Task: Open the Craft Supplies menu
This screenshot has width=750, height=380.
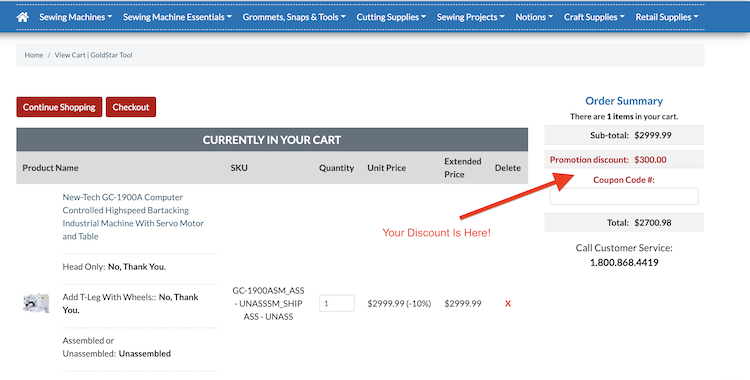Action: click(594, 17)
